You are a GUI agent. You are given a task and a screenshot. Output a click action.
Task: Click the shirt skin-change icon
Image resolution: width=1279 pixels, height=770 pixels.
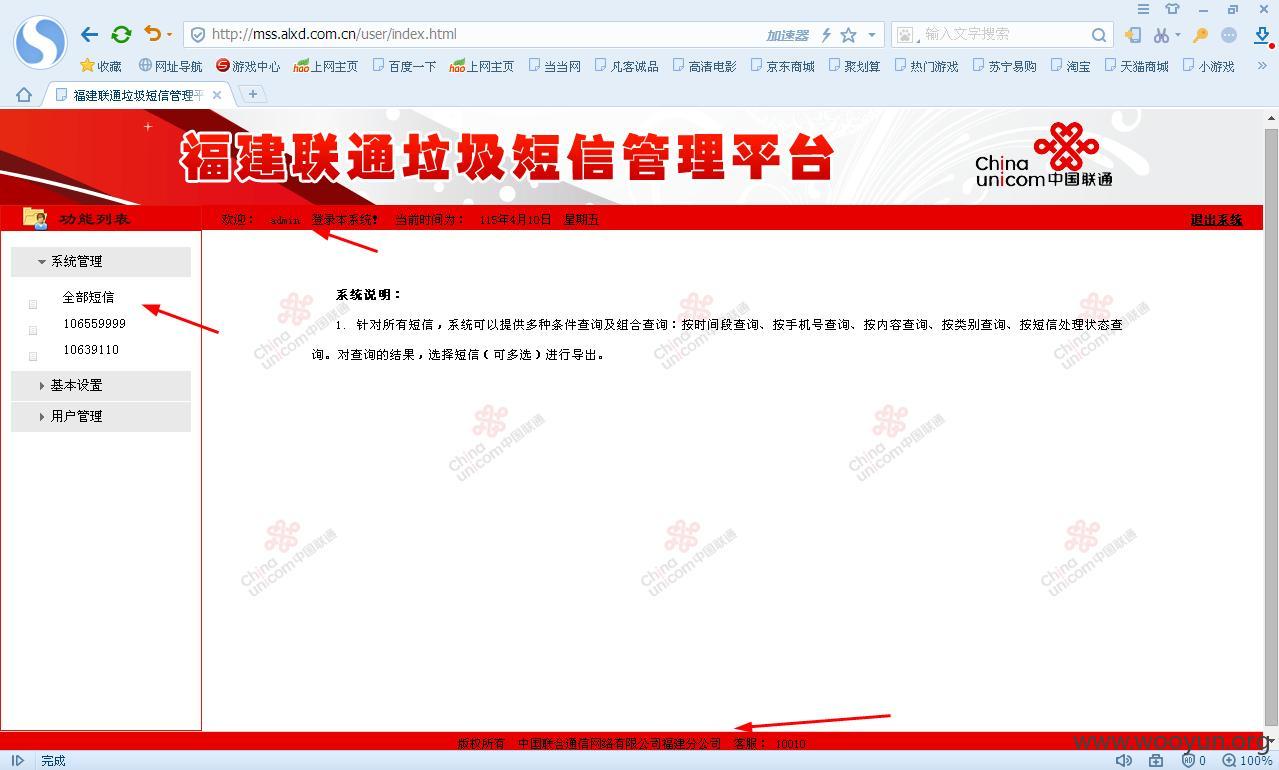click(x=1173, y=9)
